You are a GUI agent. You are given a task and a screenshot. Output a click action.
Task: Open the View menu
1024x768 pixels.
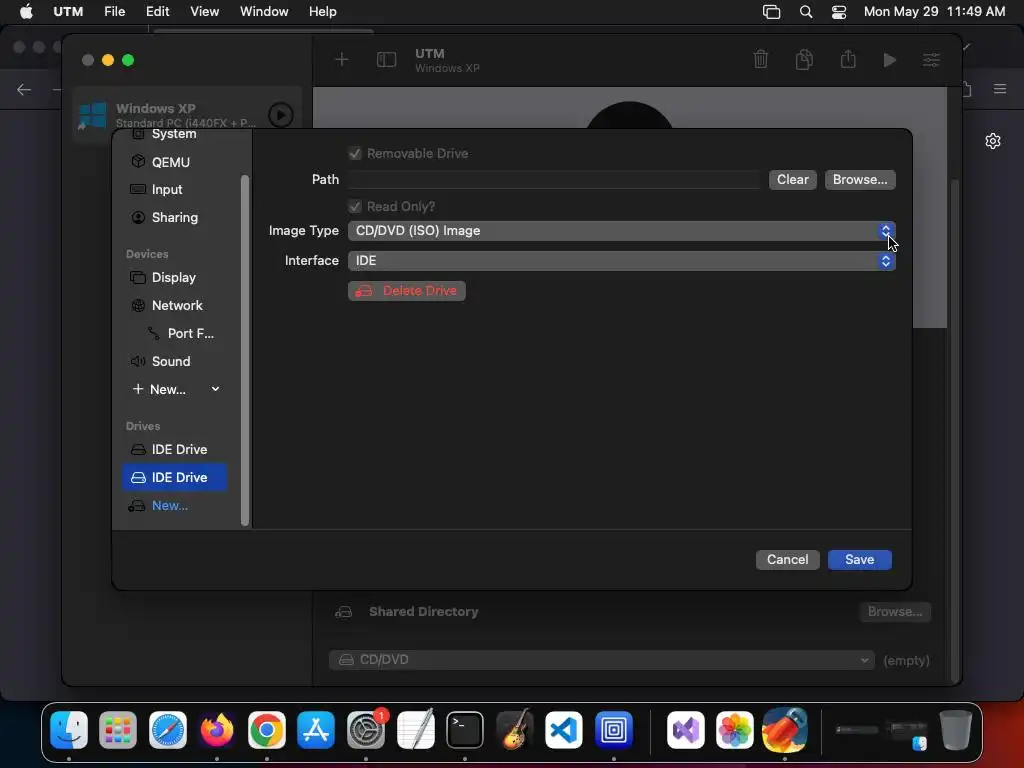coord(204,12)
